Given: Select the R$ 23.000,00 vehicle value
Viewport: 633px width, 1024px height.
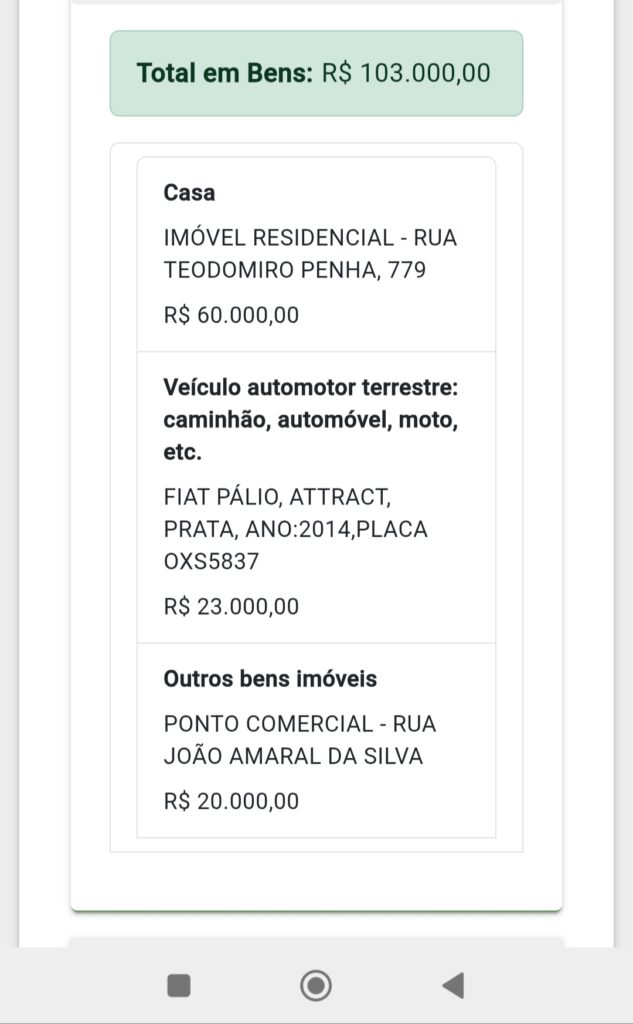Looking at the screenshot, I should point(231,606).
